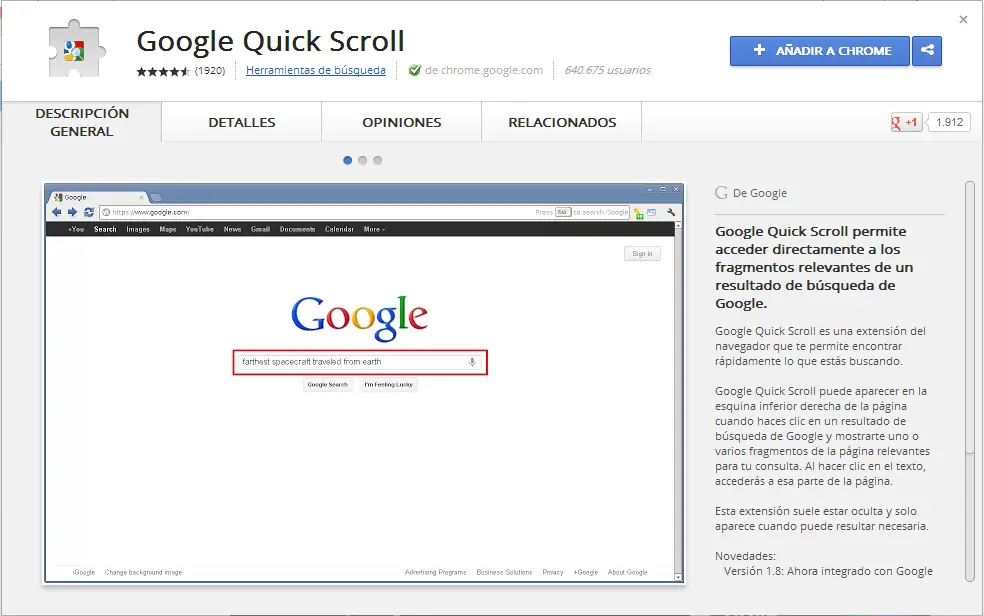
Task: Select the third screenshot carousel dot
Action: pyautogui.click(x=378, y=161)
